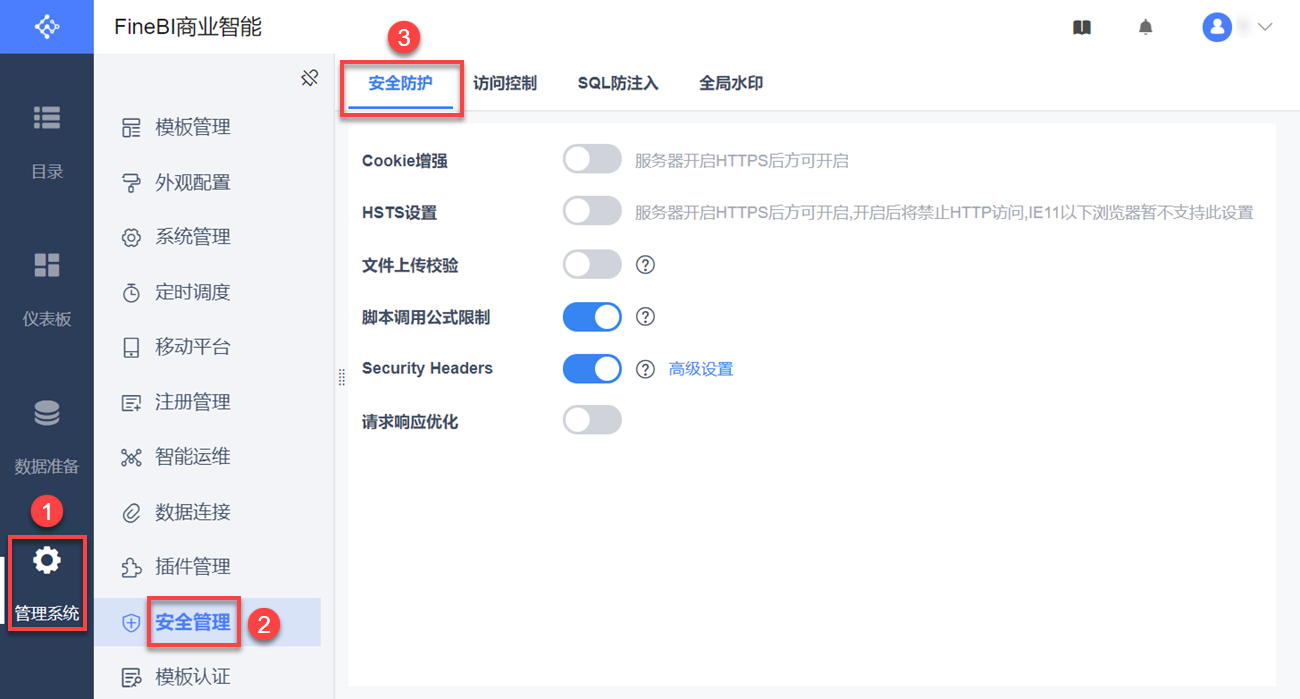Switch to the SQL防注入 tab

pos(618,84)
